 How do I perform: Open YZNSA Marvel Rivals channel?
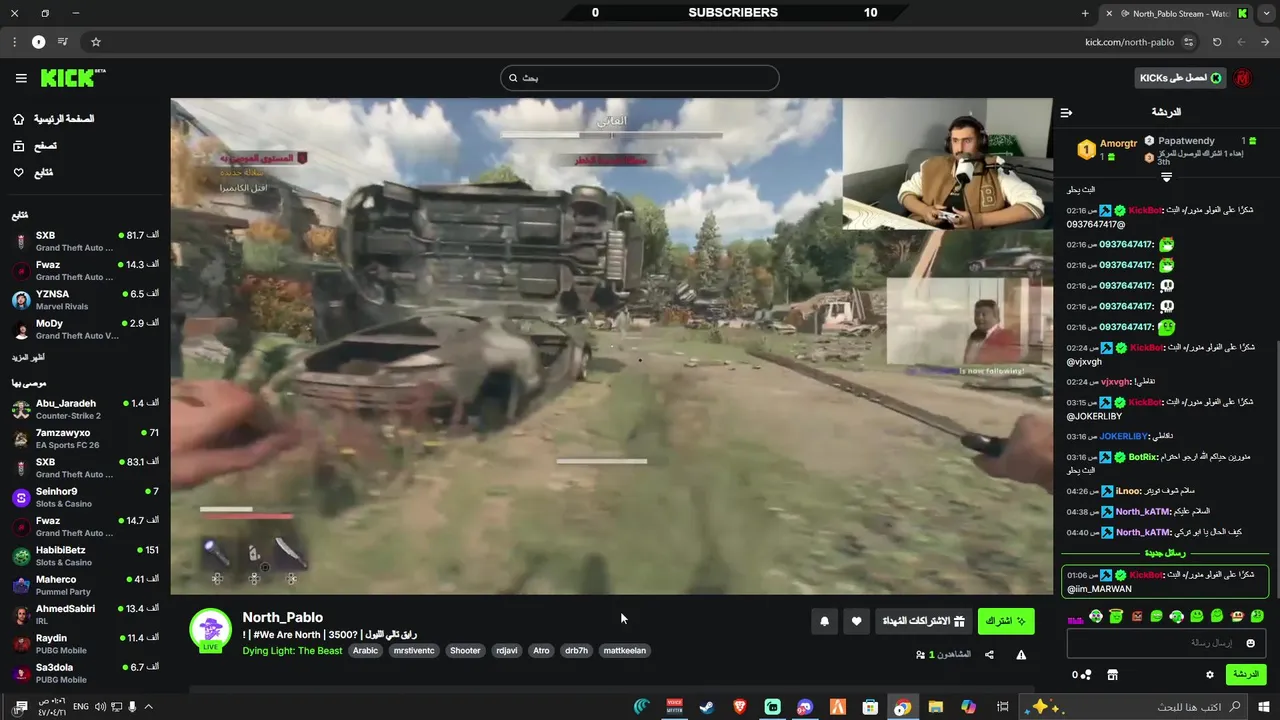tap(85, 300)
